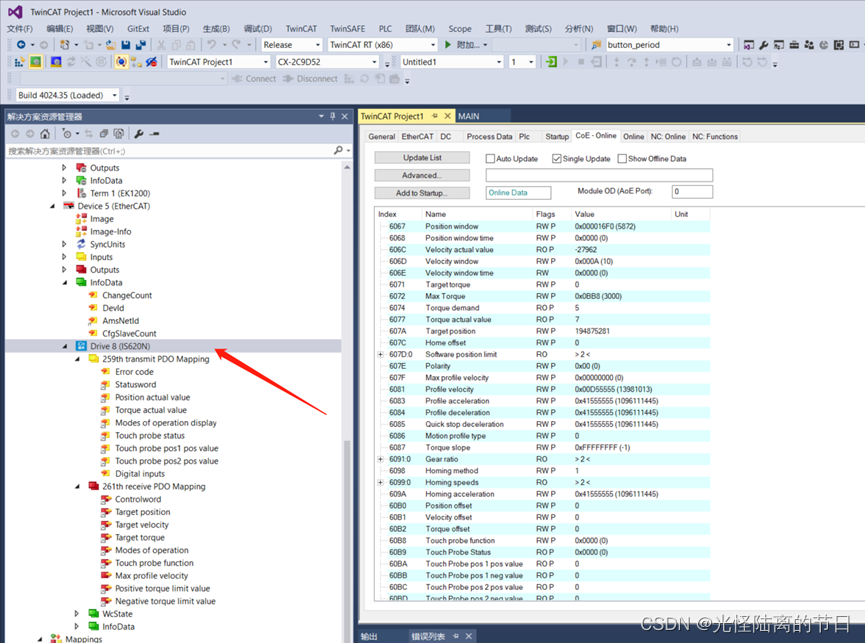Expand the SyncUnits tree node
The height and width of the screenshot is (643, 865).
coord(64,244)
